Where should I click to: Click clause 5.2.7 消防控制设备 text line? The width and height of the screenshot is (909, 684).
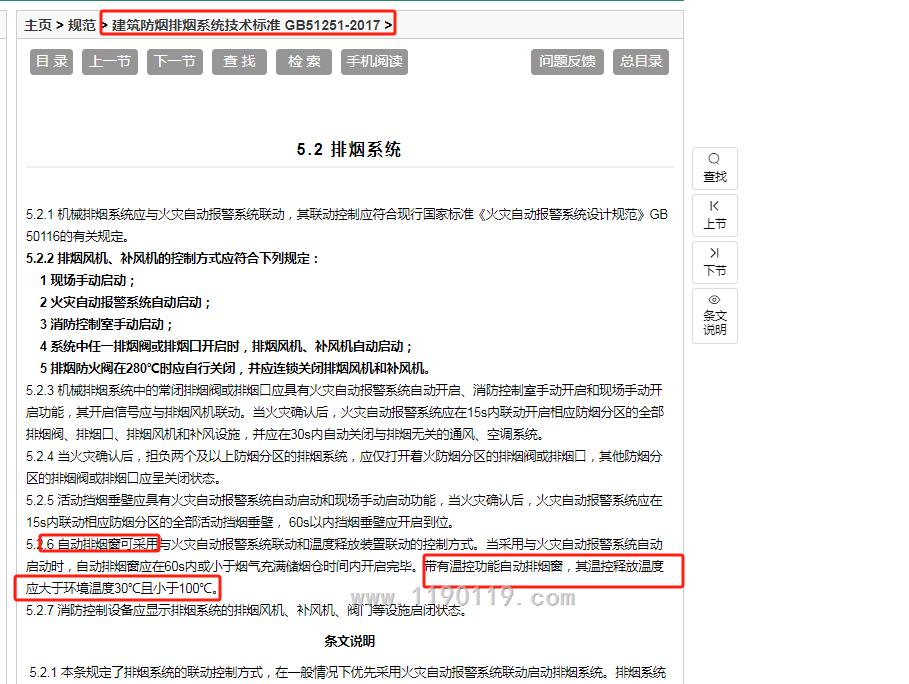coord(246,609)
